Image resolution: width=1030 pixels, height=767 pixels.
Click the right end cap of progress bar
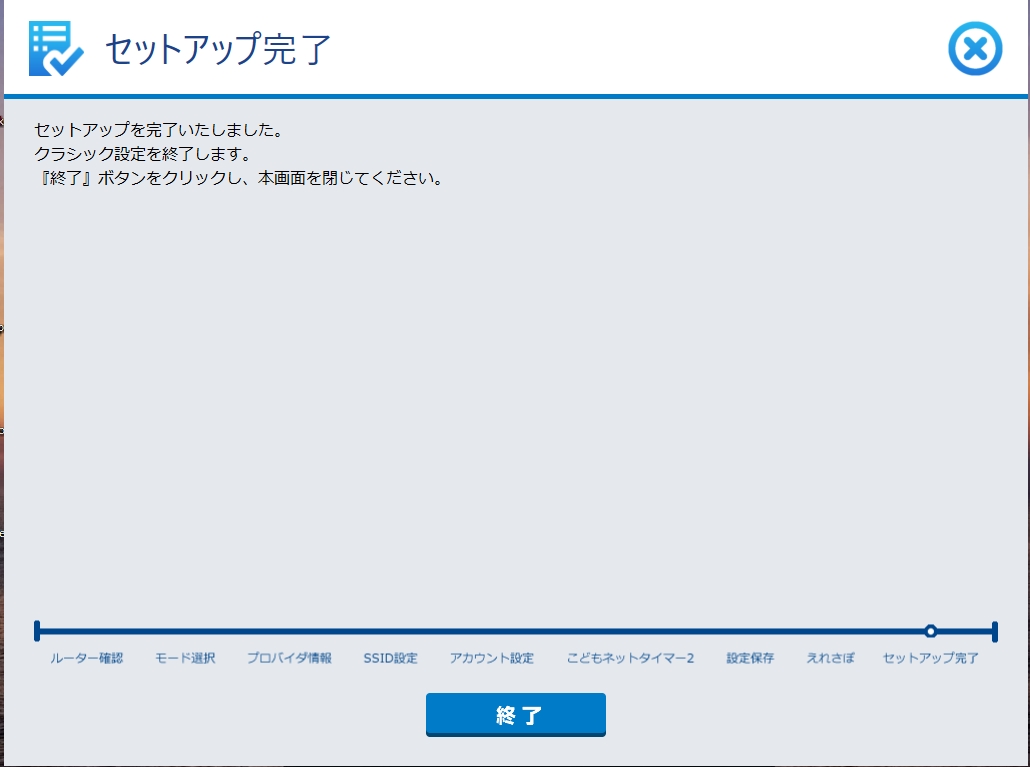[x=995, y=631]
